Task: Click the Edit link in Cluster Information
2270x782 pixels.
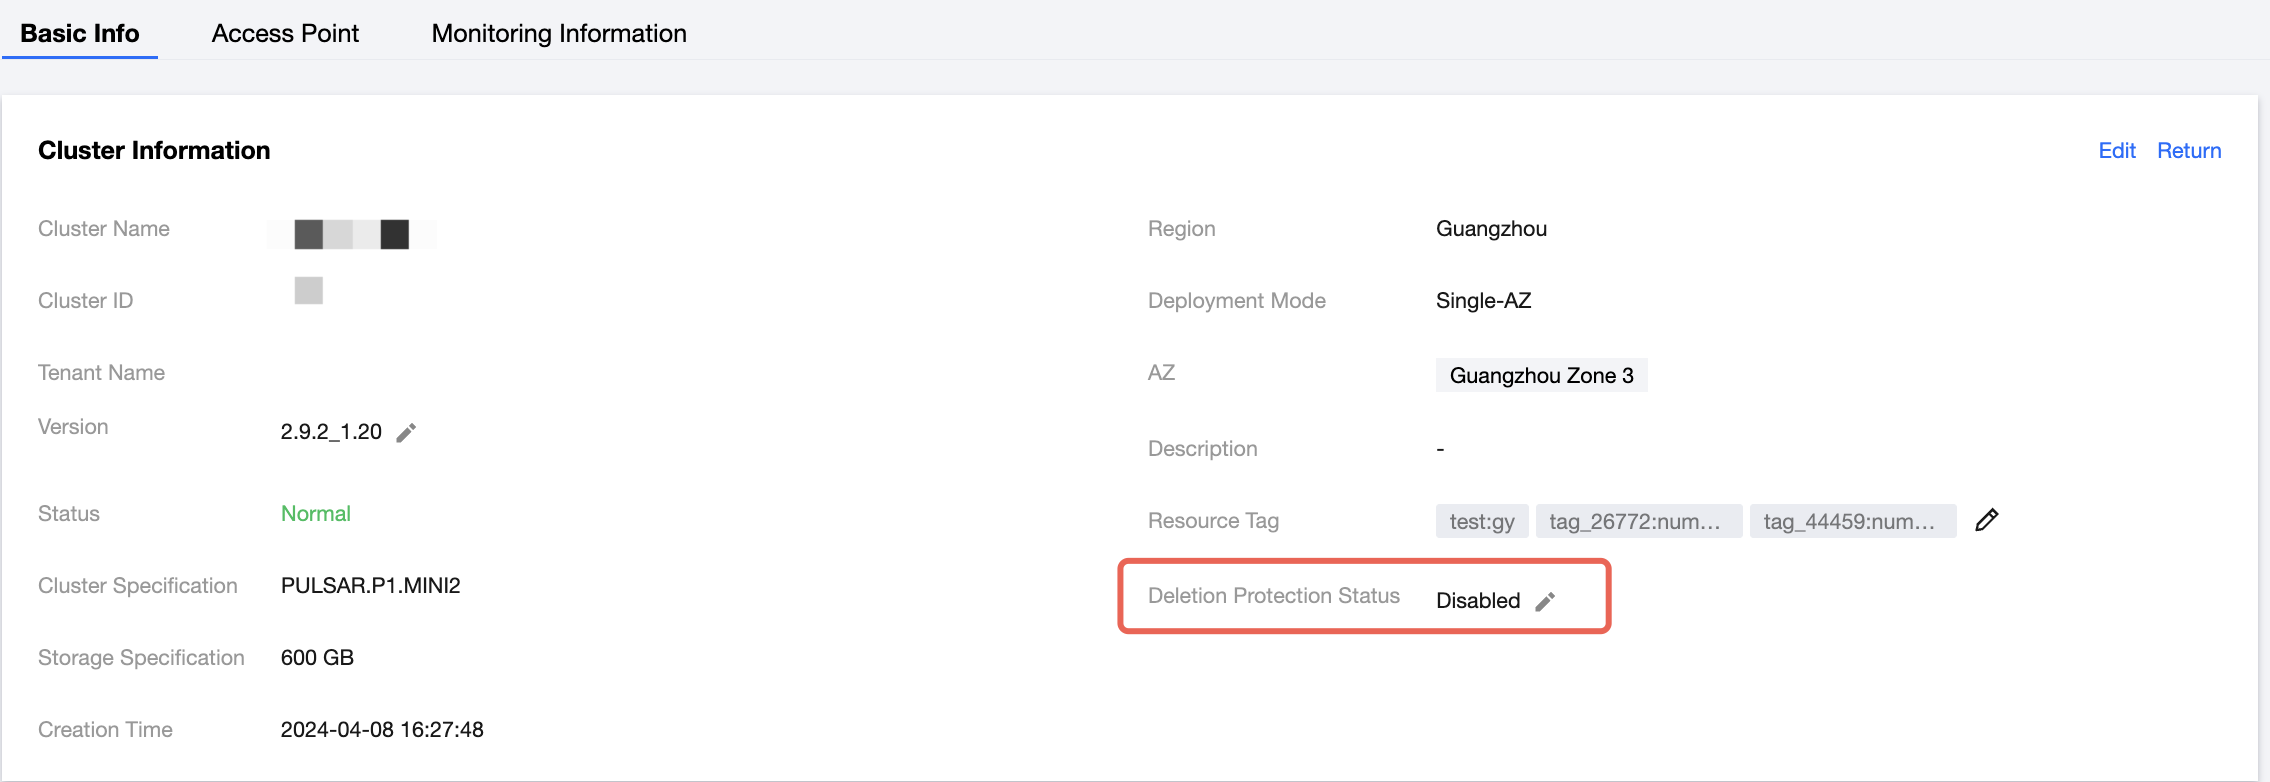Action: 2116,150
